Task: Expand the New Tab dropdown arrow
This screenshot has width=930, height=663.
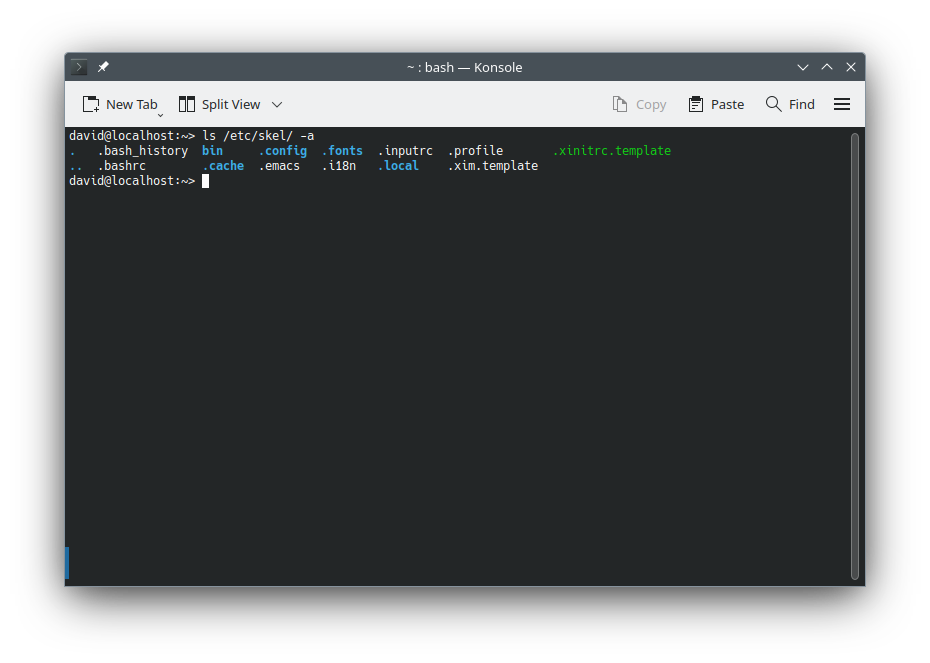Action: (160, 115)
